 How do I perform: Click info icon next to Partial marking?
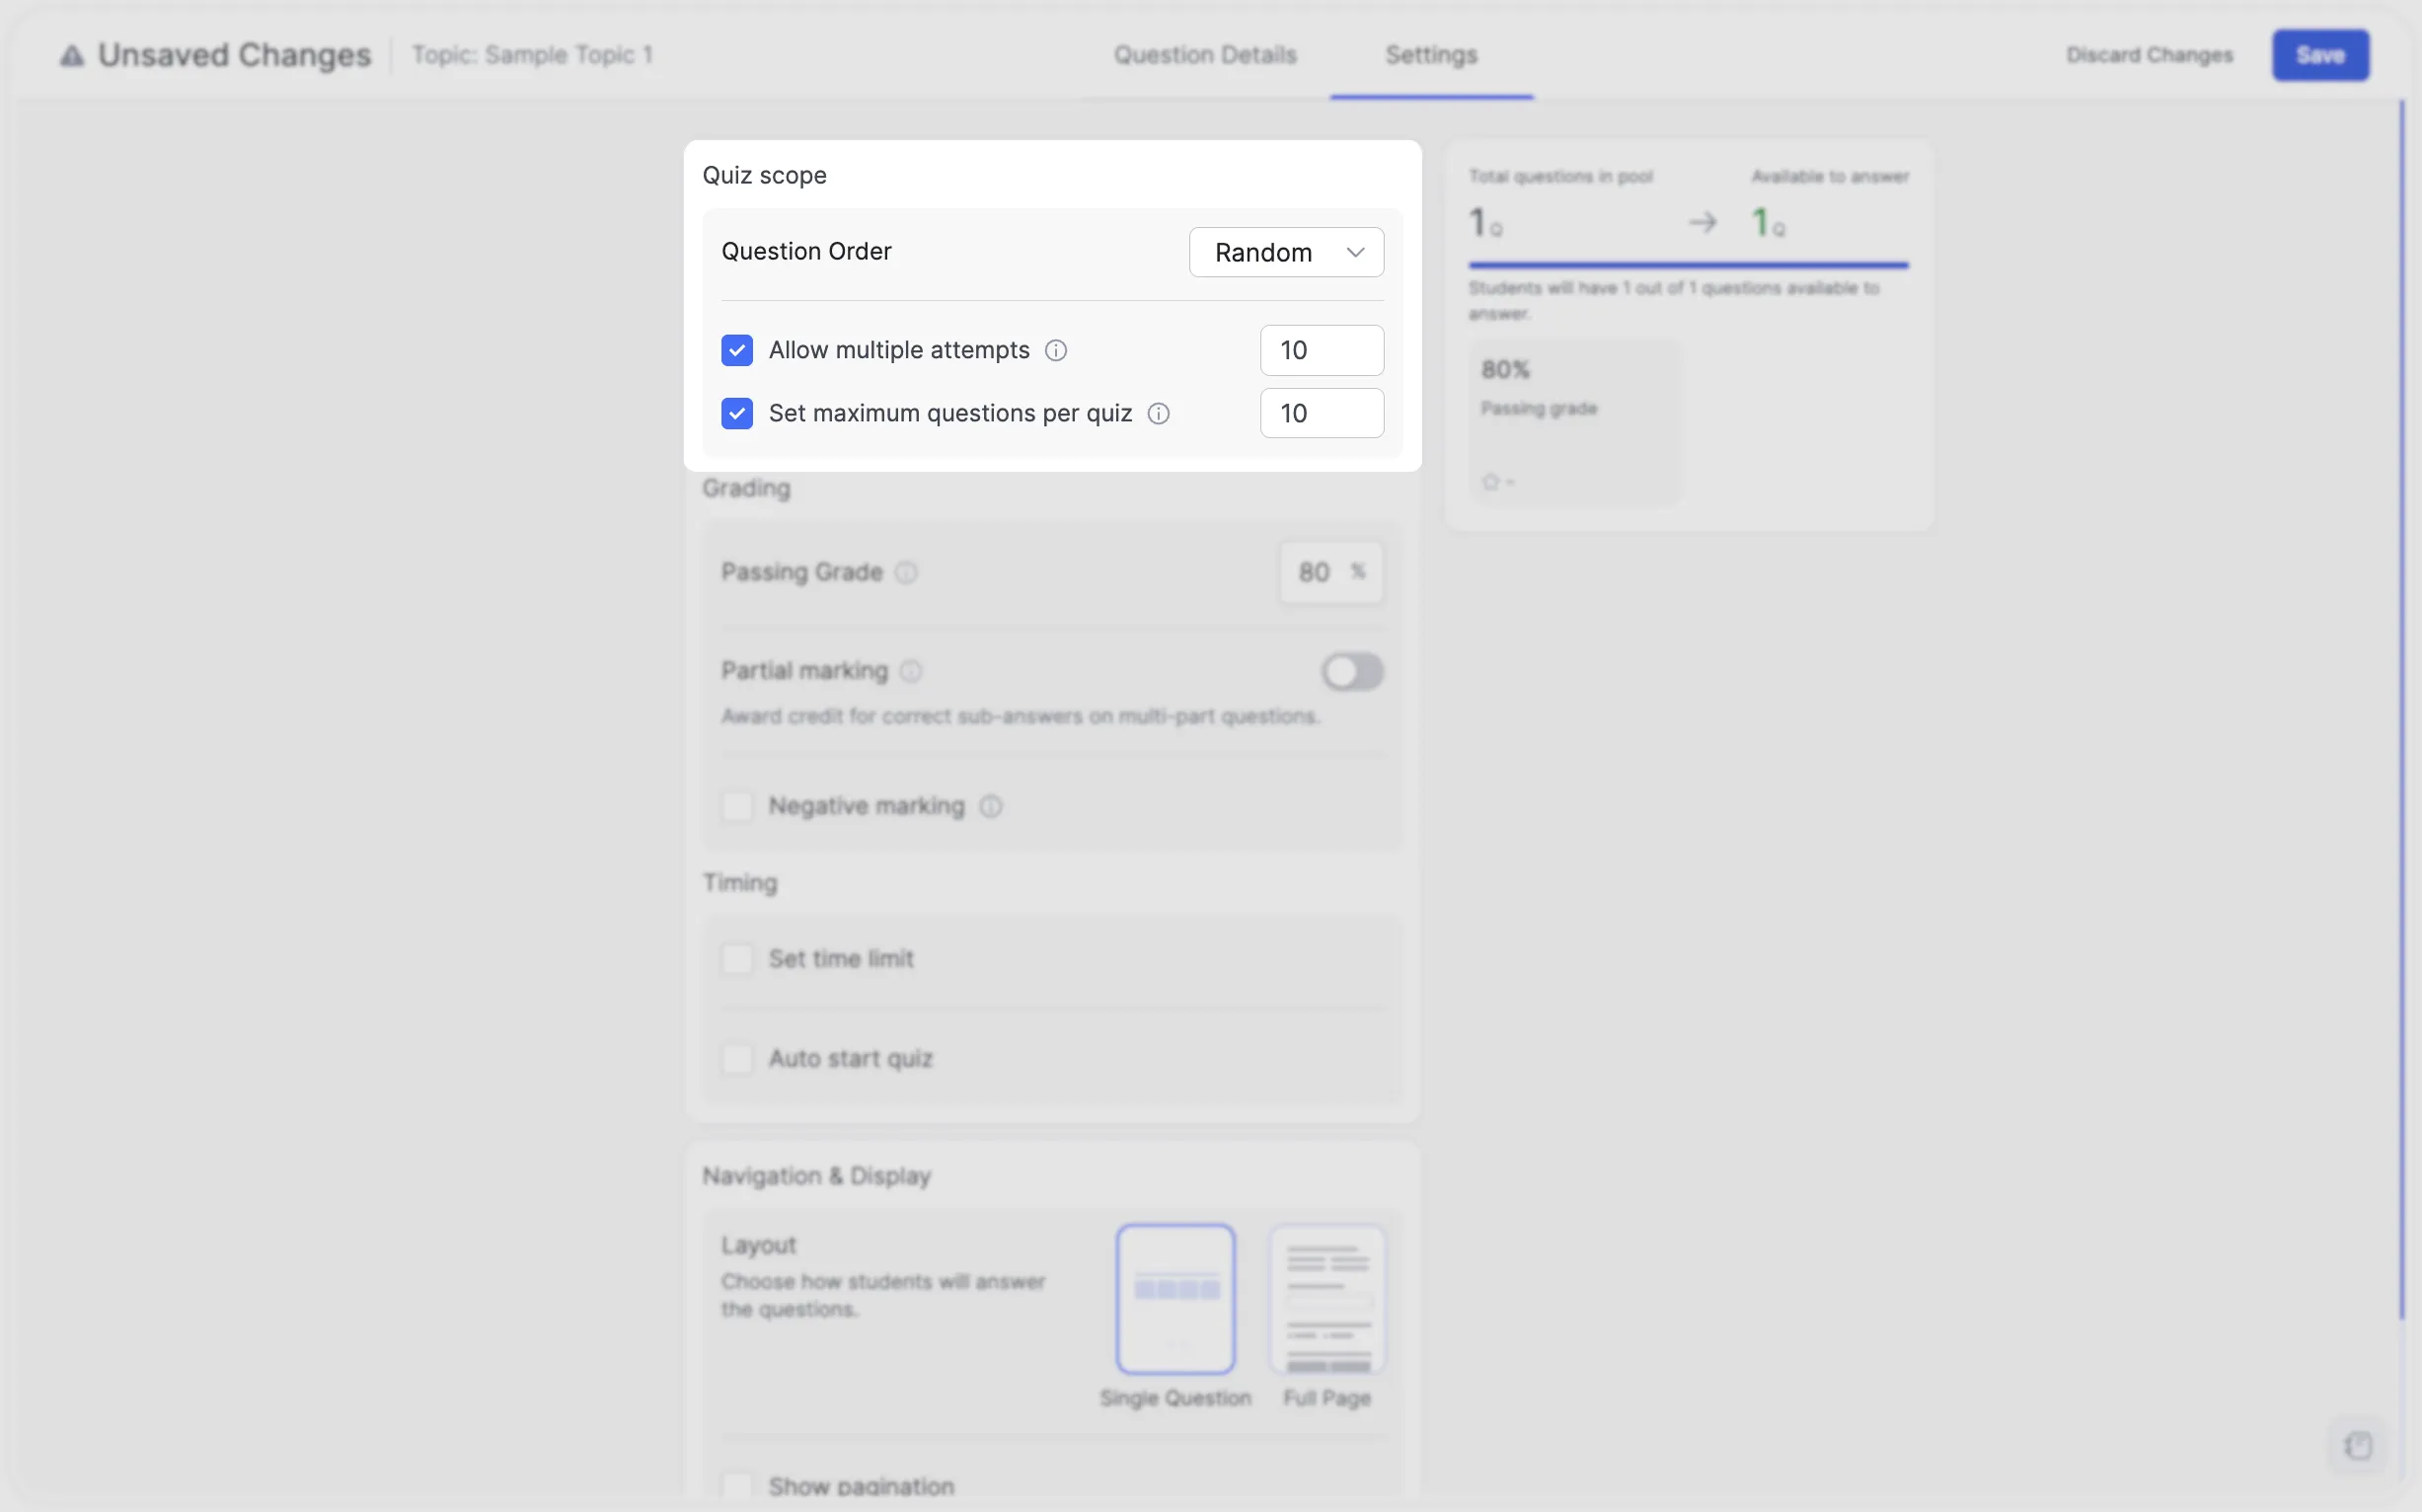point(910,671)
